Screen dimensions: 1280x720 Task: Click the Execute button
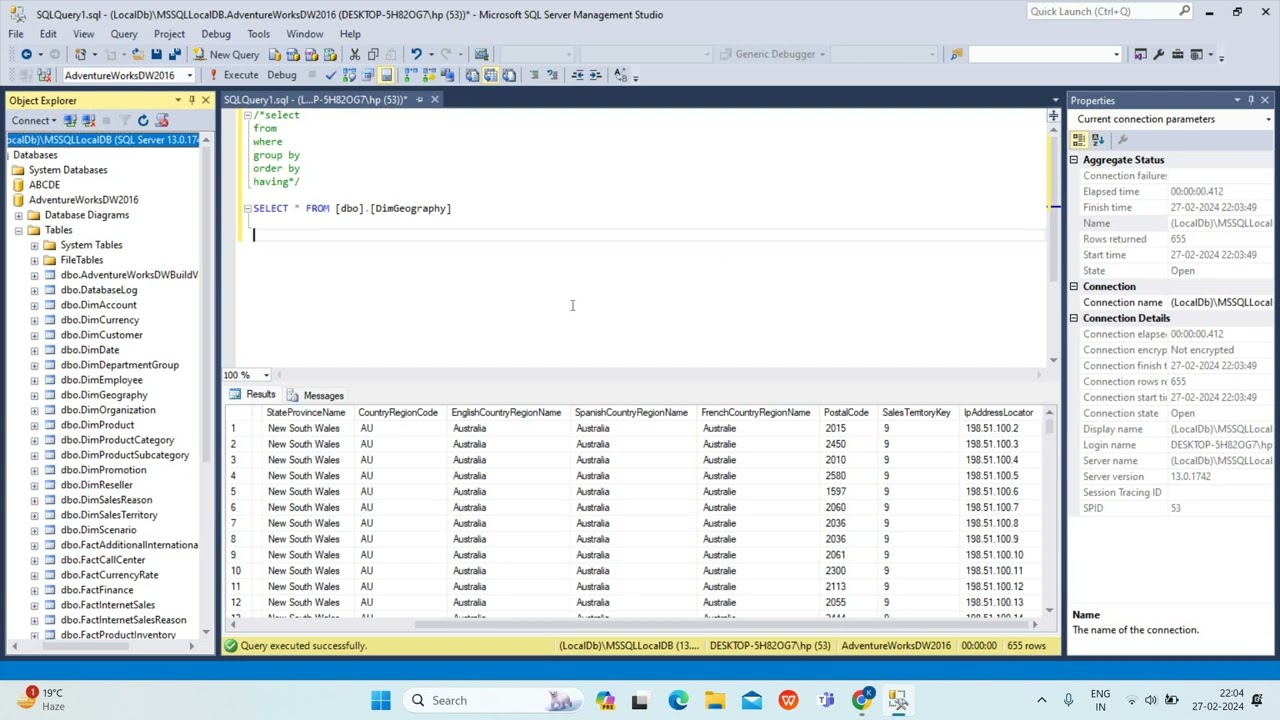pos(233,75)
